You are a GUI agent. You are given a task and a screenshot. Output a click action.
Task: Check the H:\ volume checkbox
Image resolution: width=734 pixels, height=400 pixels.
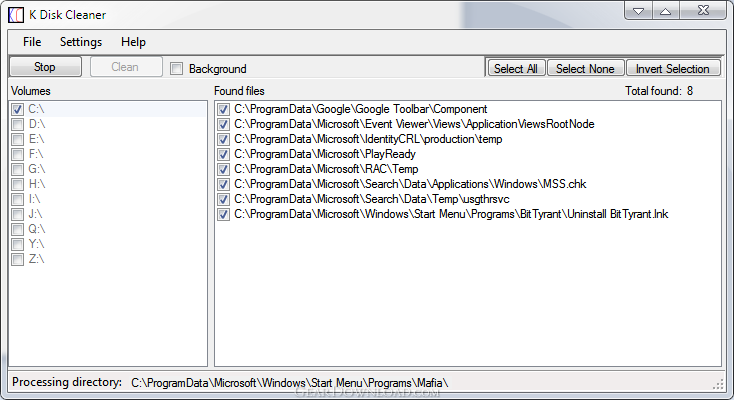click(x=18, y=185)
